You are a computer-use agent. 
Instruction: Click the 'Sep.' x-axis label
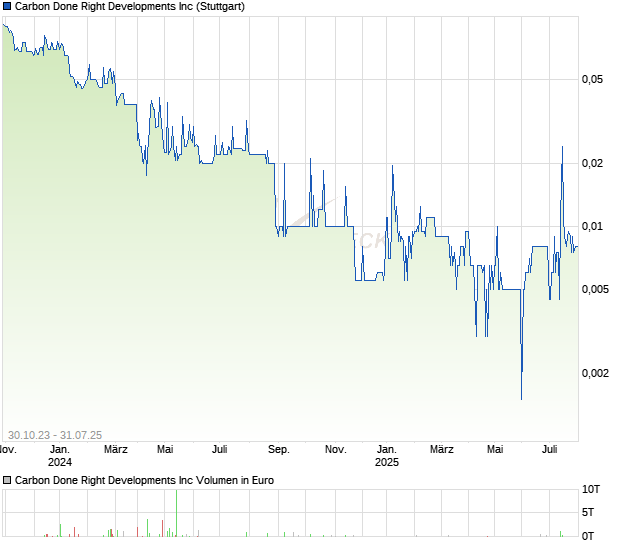pos(279,450)
